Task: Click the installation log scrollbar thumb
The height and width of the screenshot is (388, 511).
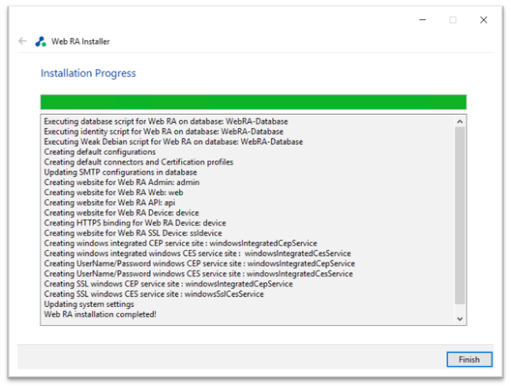Action: (460, 215)
